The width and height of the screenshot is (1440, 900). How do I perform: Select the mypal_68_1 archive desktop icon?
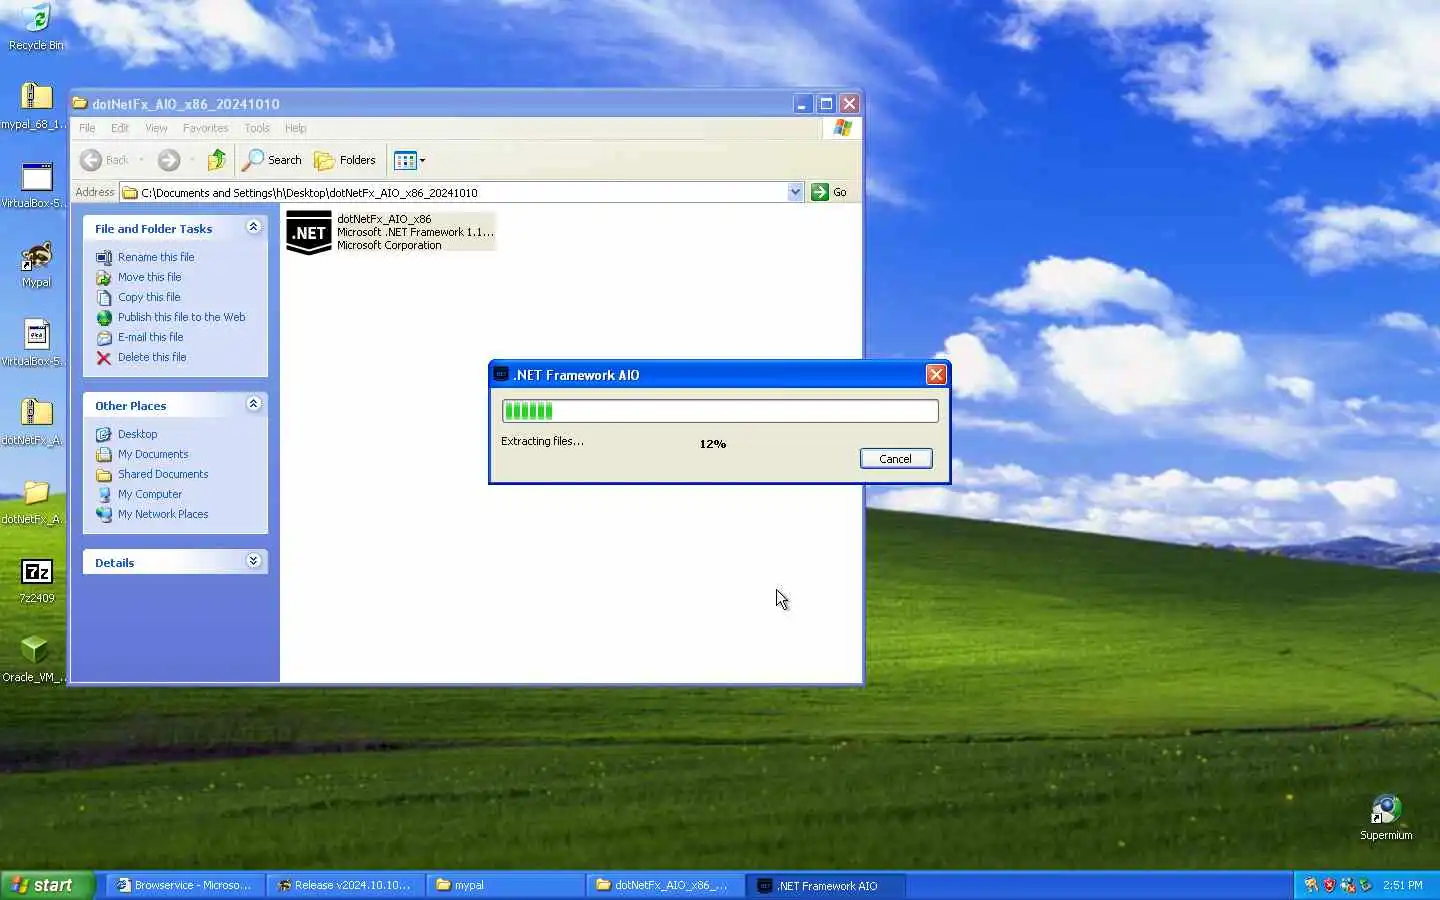[x=36, y=106]
